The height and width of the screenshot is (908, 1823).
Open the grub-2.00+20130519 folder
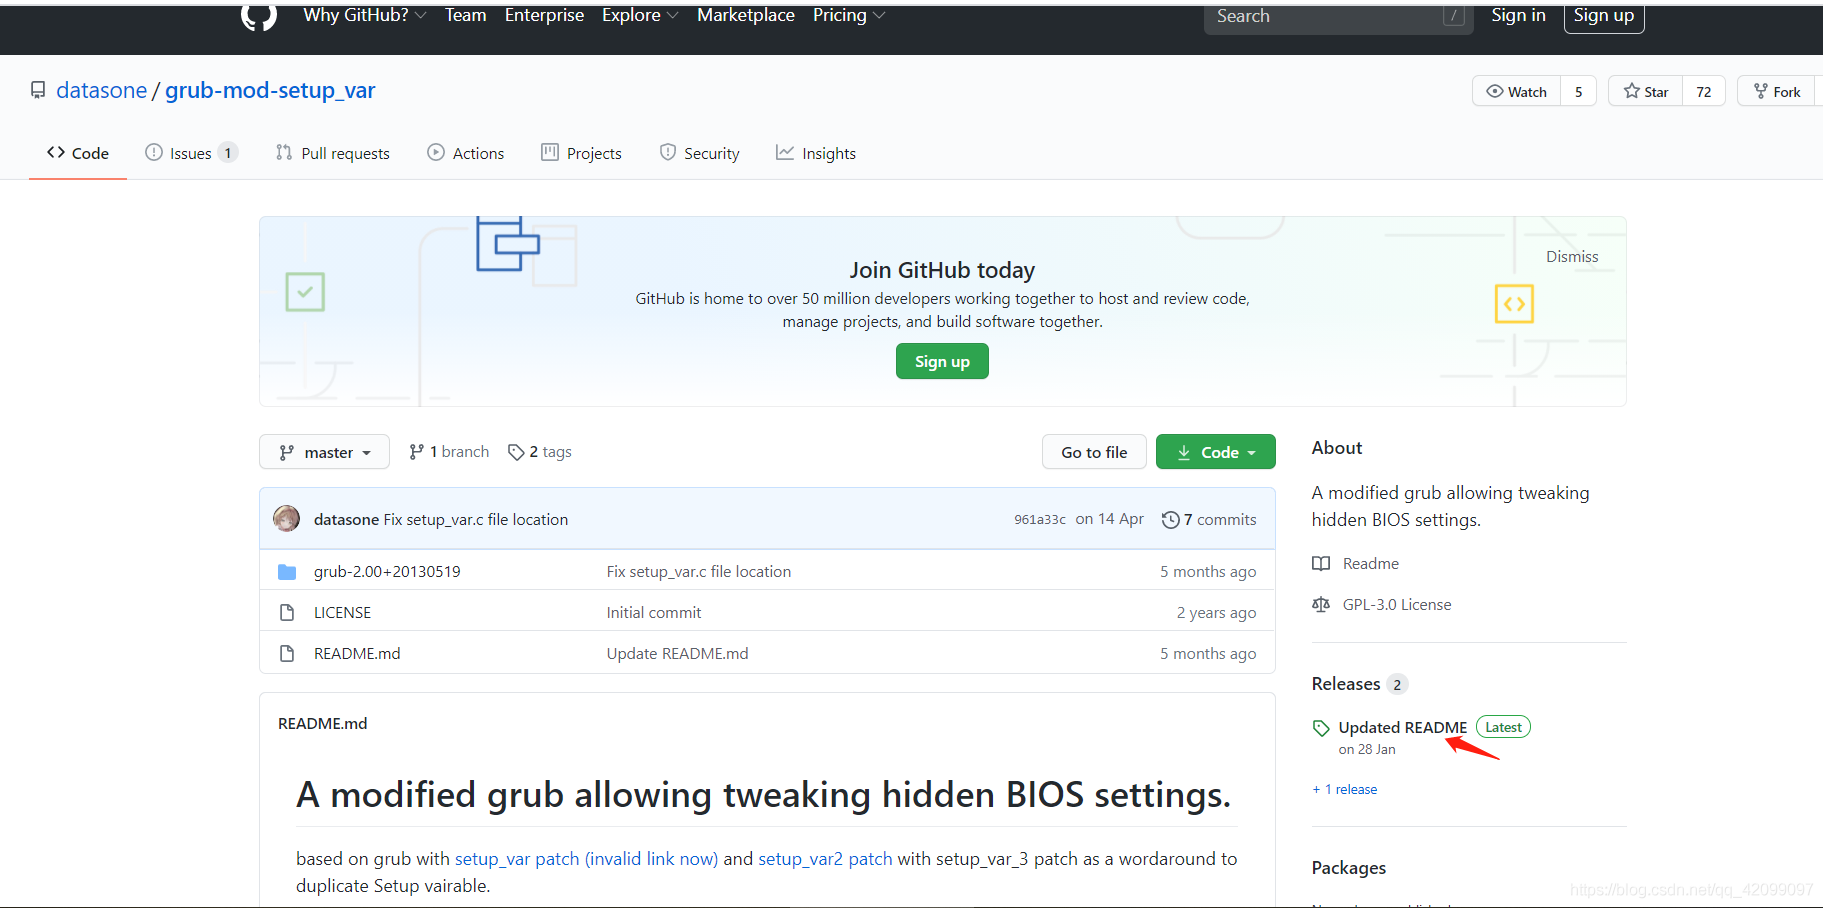pyautogui.click(x=387, y=571)
